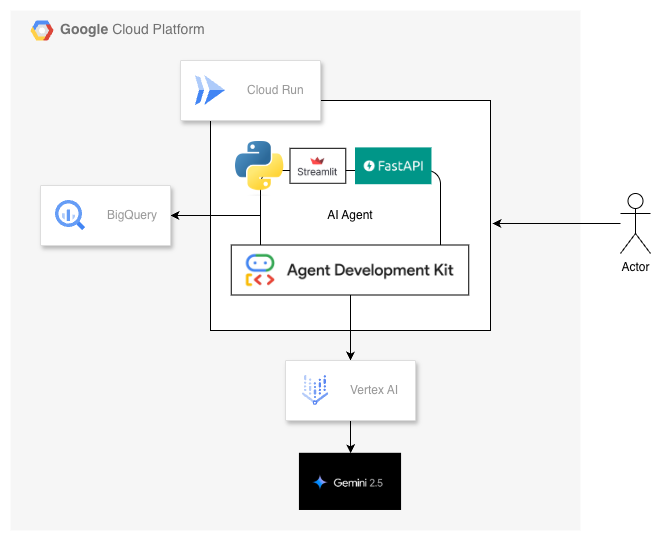Click the Gemini sparkle star icon
661x540 pixels.
[x=320, y=482]
